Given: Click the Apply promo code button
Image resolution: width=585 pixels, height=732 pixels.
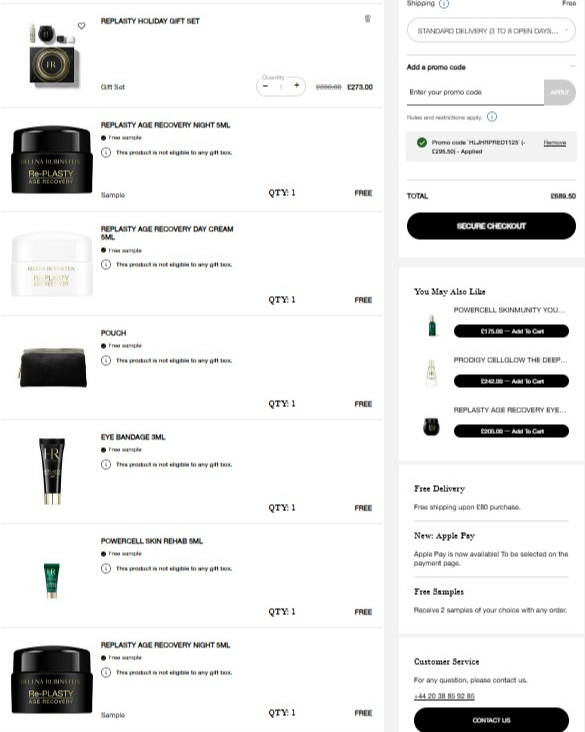Looking at the screenshot, I should point(559,92).
